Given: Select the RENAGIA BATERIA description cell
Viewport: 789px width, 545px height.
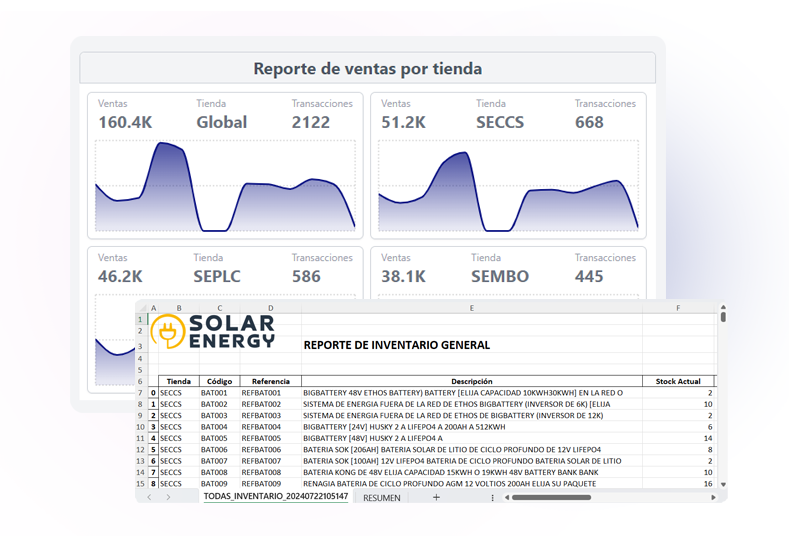Looking at the screenshot, I should (x=471, y=484).
